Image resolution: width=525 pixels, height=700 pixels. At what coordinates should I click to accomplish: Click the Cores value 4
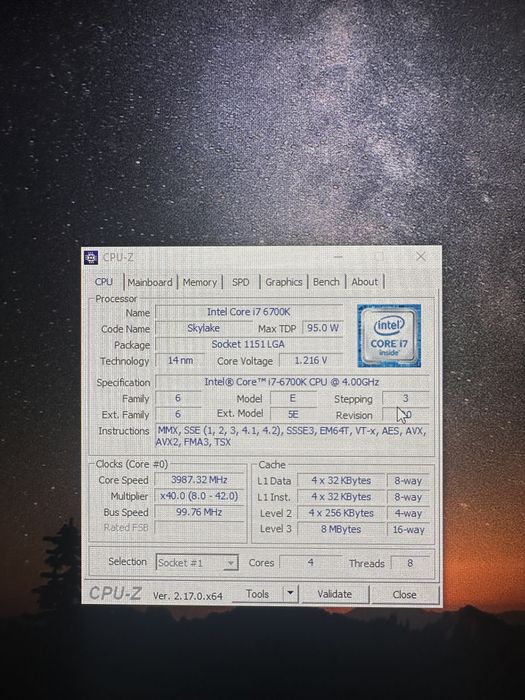point(311,562)
